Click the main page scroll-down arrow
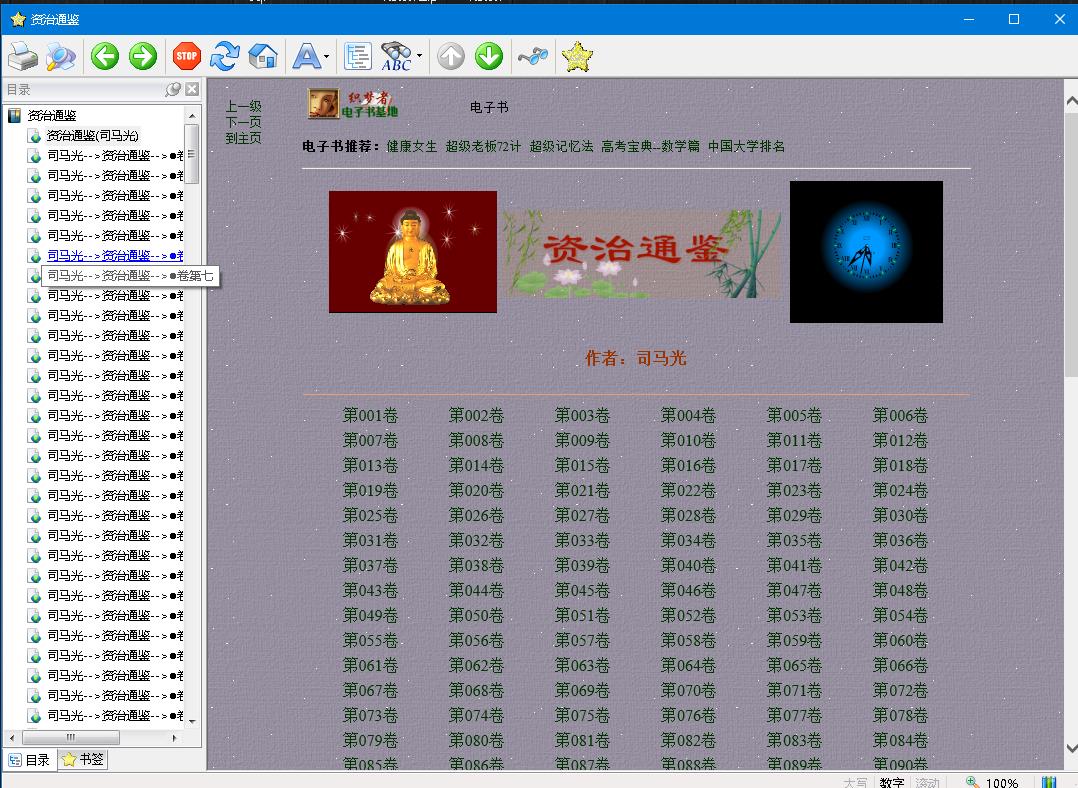Image resolution: width=1078 pixels, height=788 pixels. 1071,748
